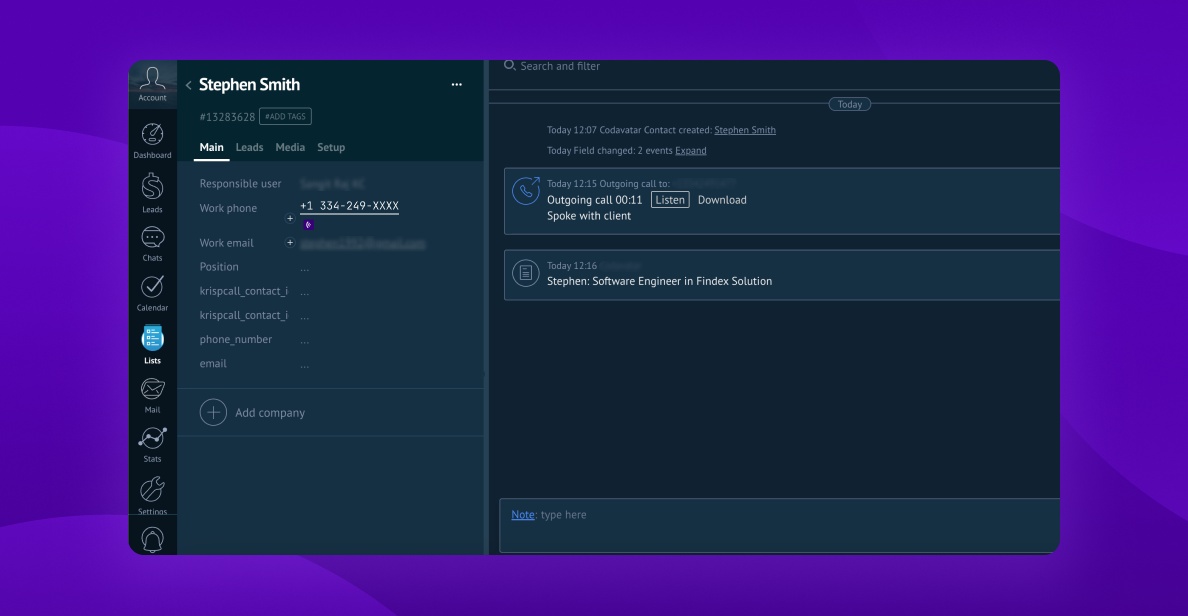Click the #ADD TAGS button
Viewport: 1188px width, 616px height.
tap(285, 117)
